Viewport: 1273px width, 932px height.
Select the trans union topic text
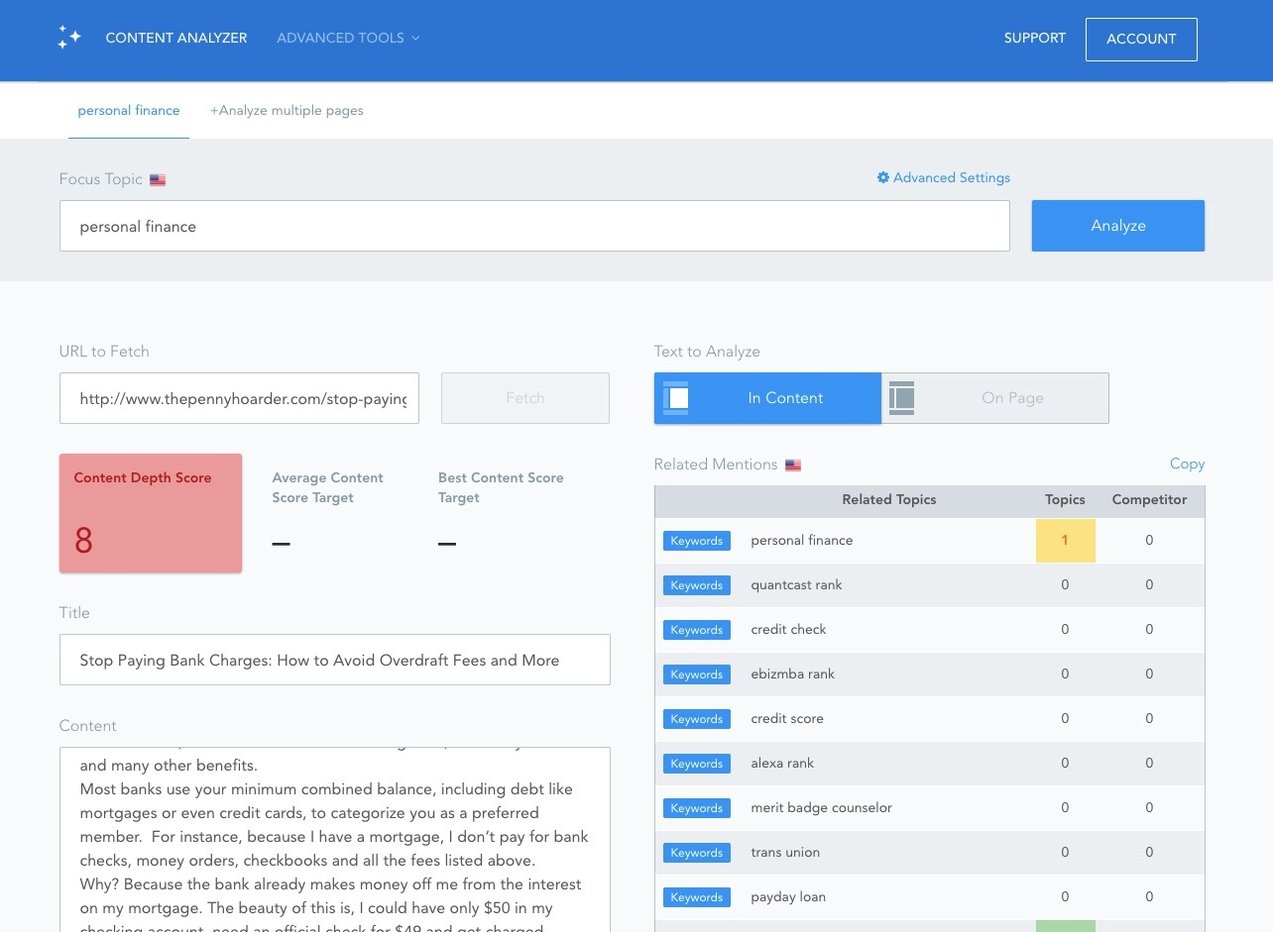(785, 852)
